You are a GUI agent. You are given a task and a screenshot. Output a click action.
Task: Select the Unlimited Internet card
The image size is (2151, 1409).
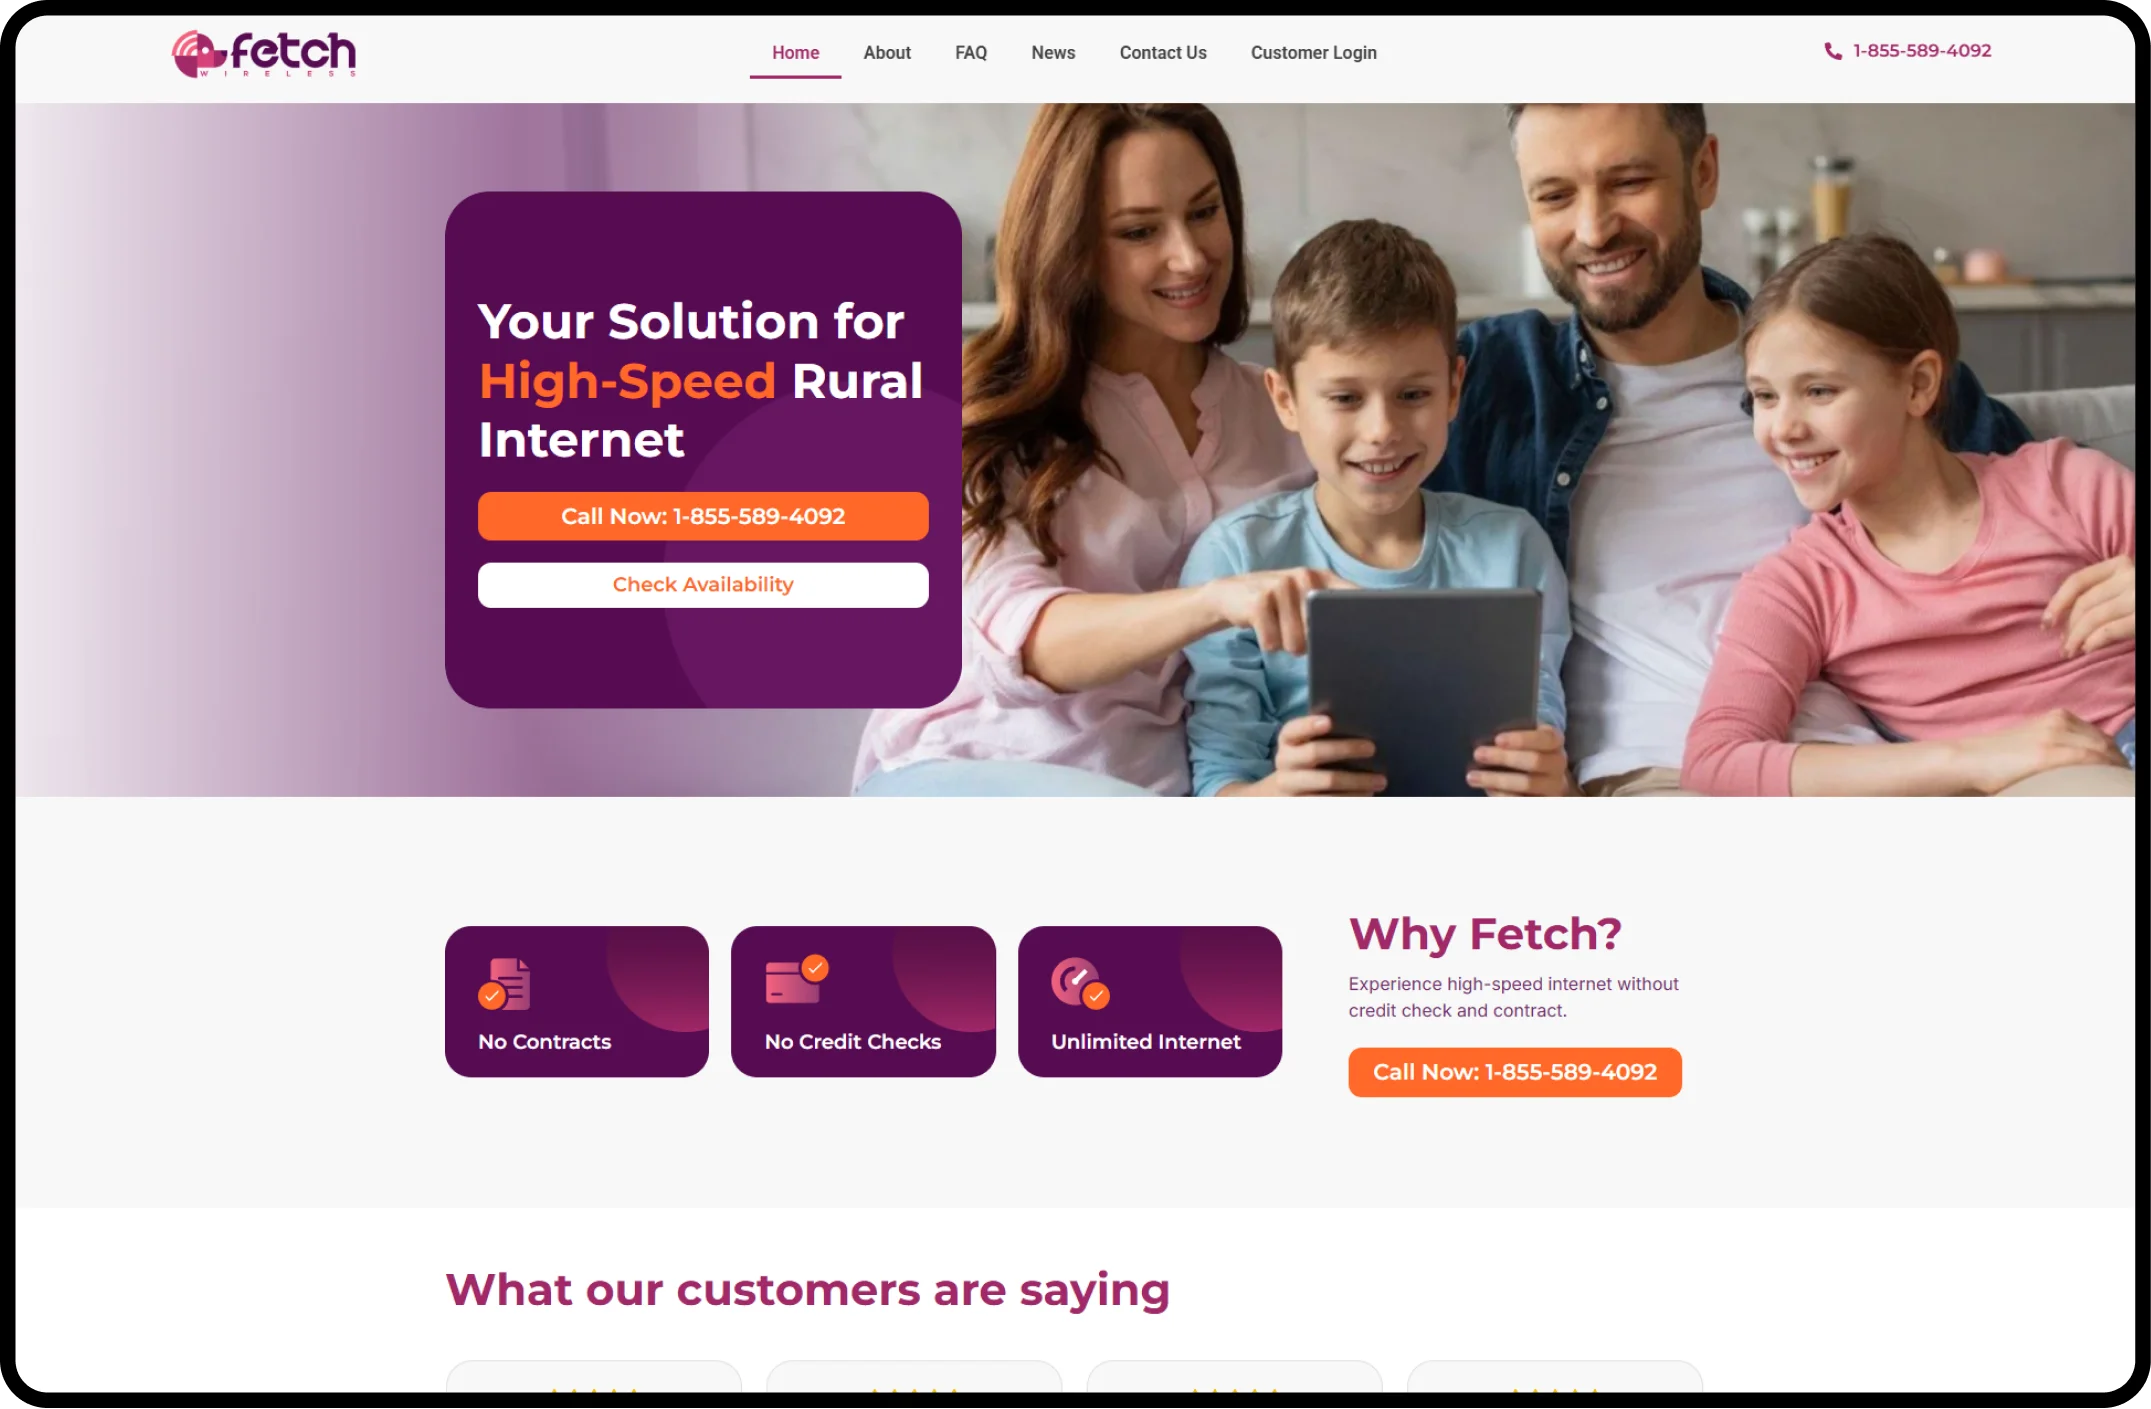[1150, 1001]
